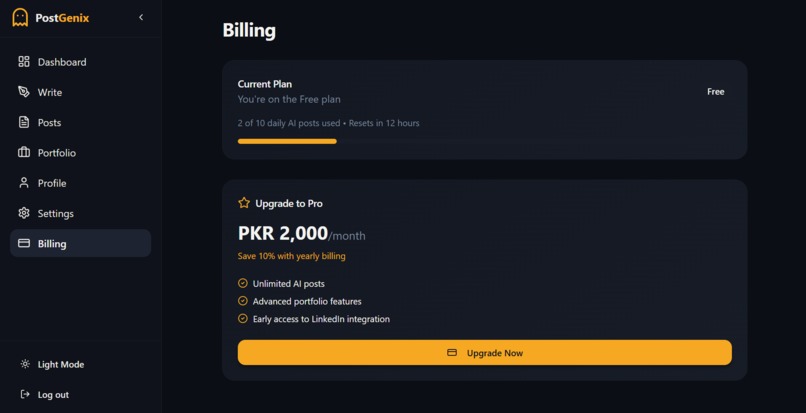Open the Portfolio page
806x413 pixels.
pyautogui.click(x=57, y=153)
